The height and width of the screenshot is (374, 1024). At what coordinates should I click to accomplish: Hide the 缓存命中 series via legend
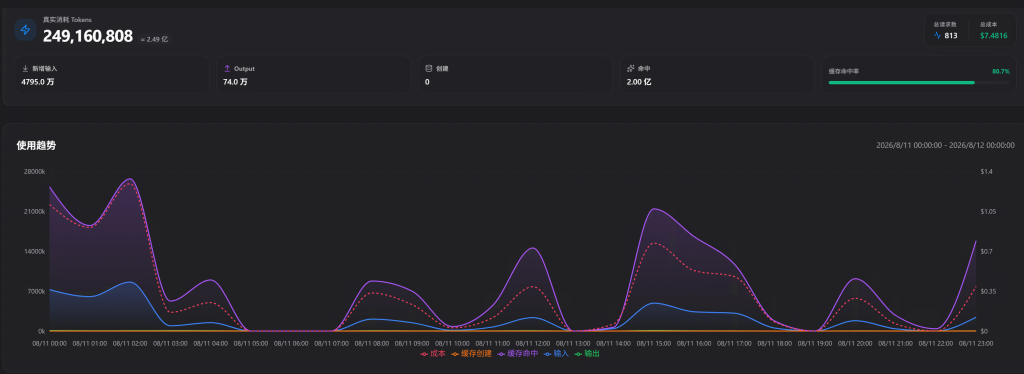pos(518,354)
